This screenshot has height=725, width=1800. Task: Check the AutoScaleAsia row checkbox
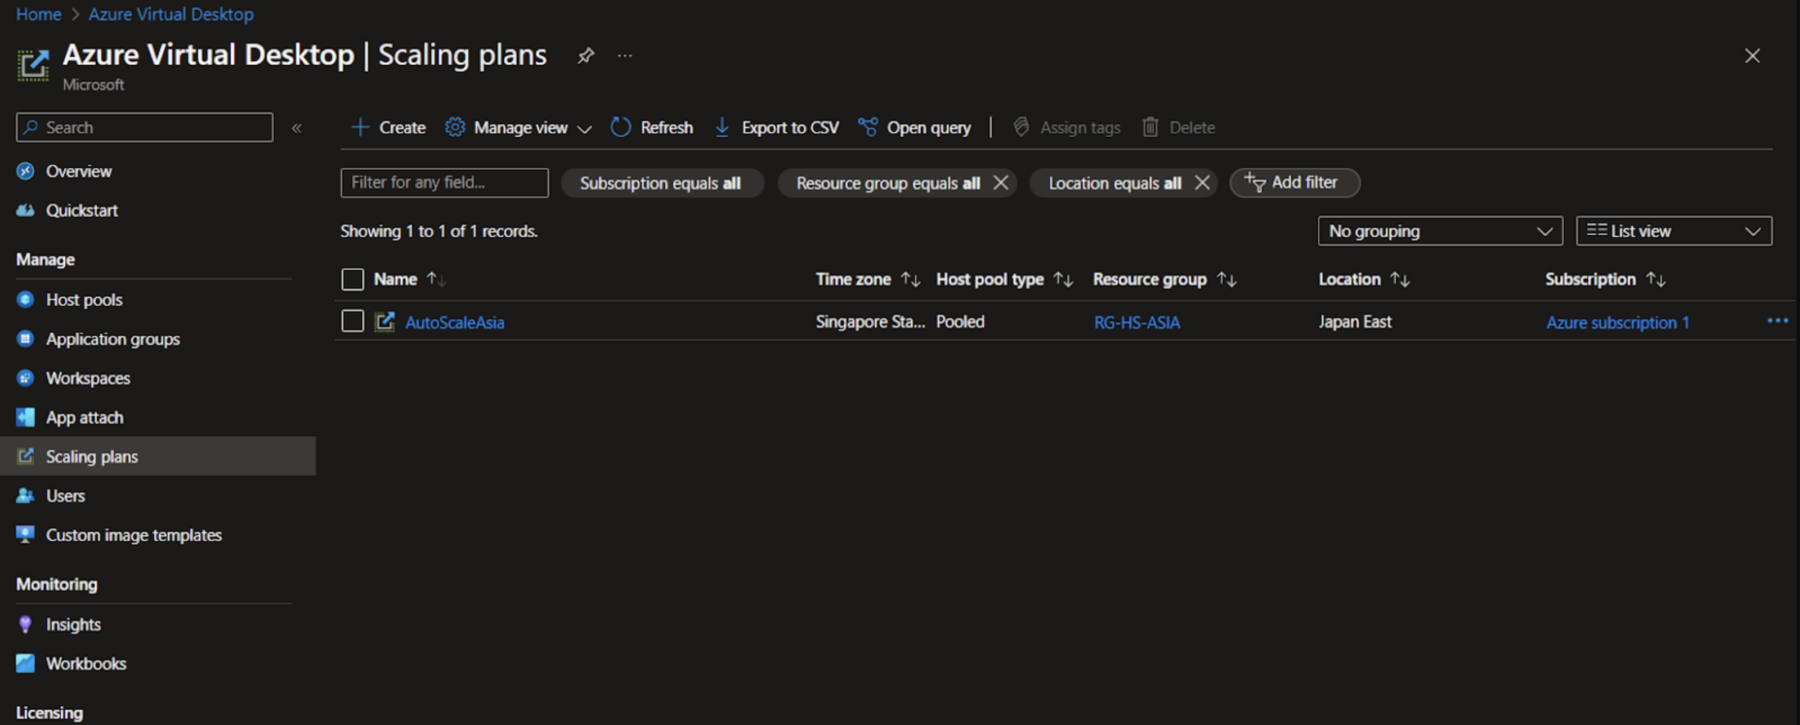pyautogui.click(x=352, y=321)
